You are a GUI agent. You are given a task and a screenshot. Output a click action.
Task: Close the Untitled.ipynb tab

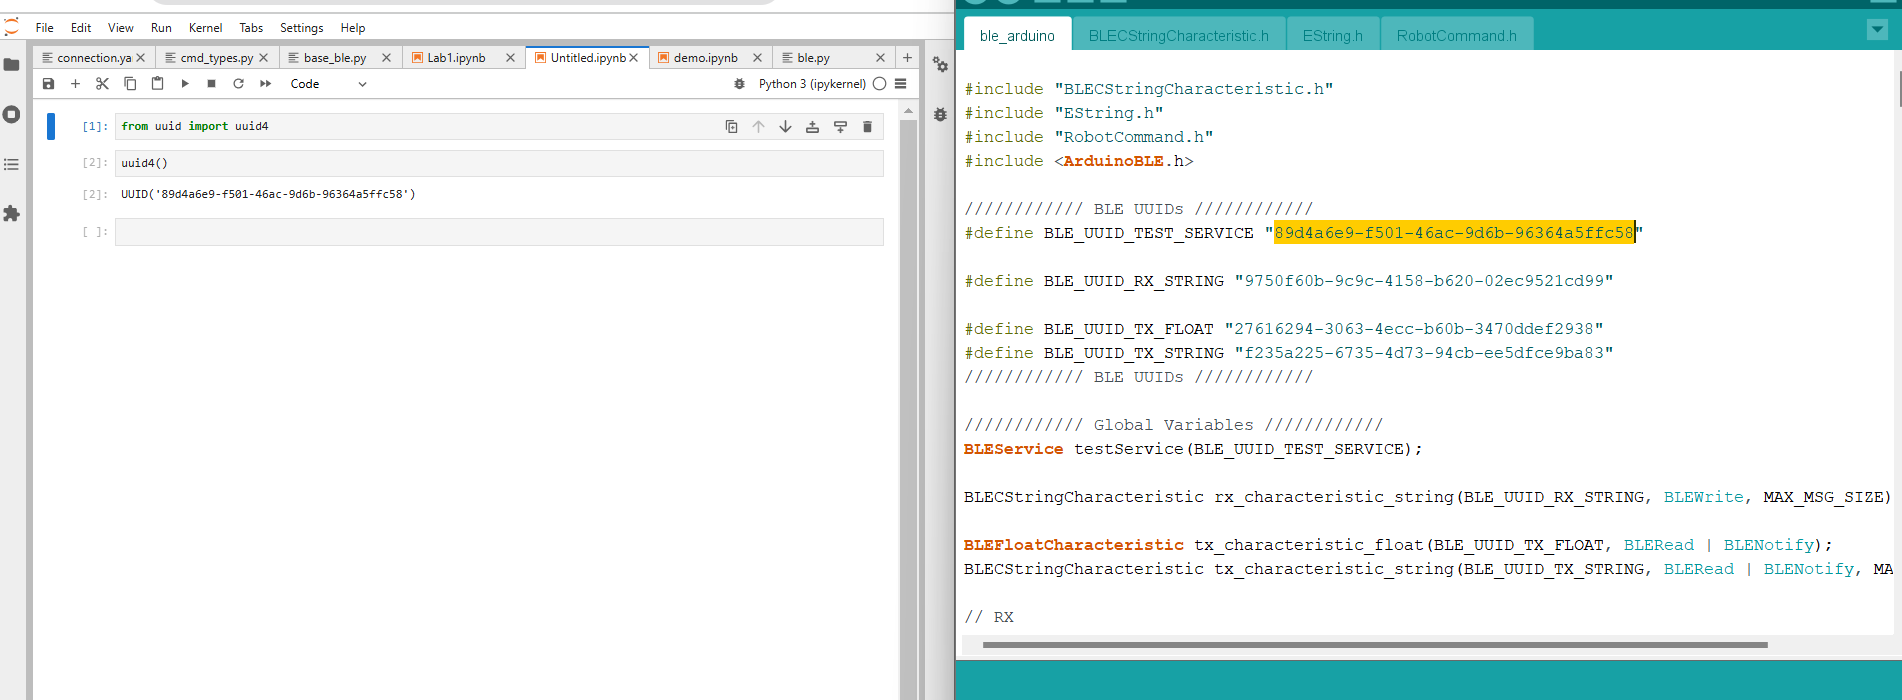634,58
